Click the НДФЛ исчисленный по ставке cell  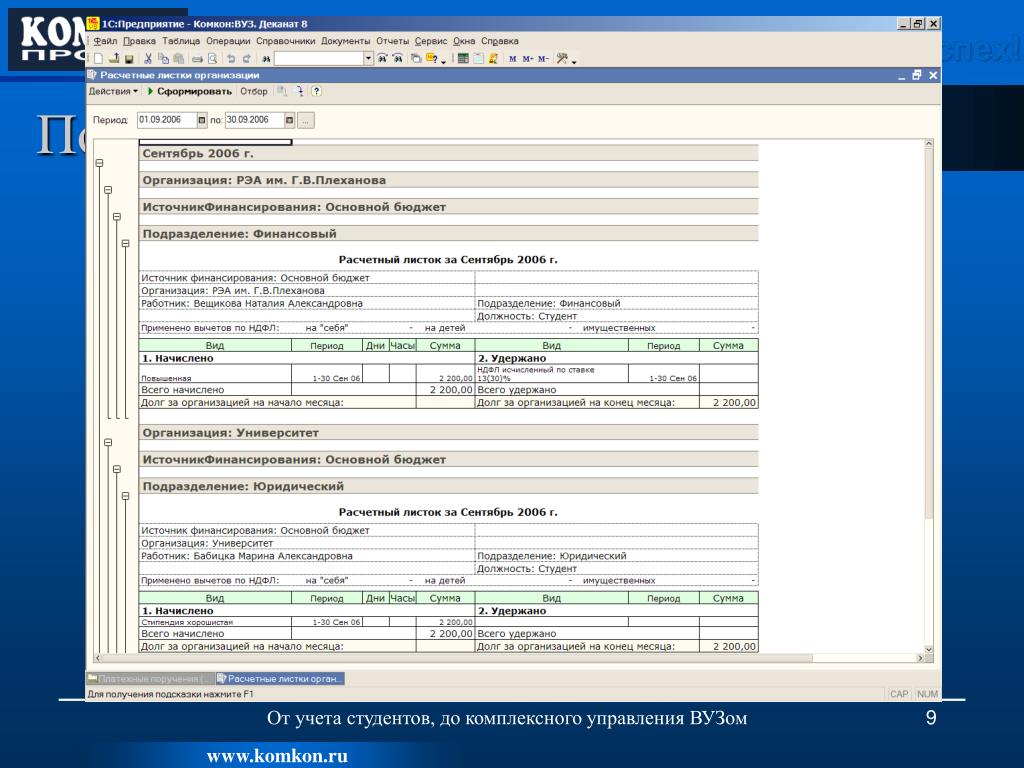click(552, 374)
